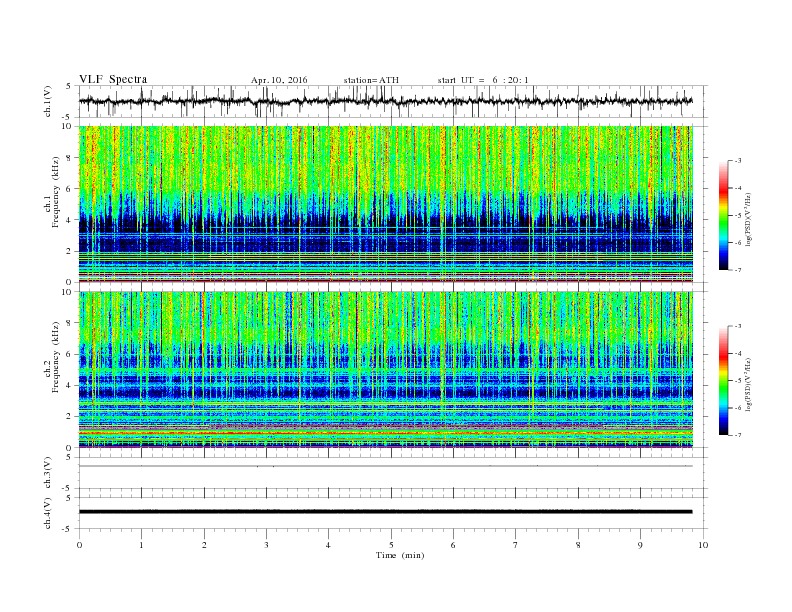Click the 'start UT = 6 :20: 1' label
The width and height of the screenshot is (792, 612).
tap(483, 80)
